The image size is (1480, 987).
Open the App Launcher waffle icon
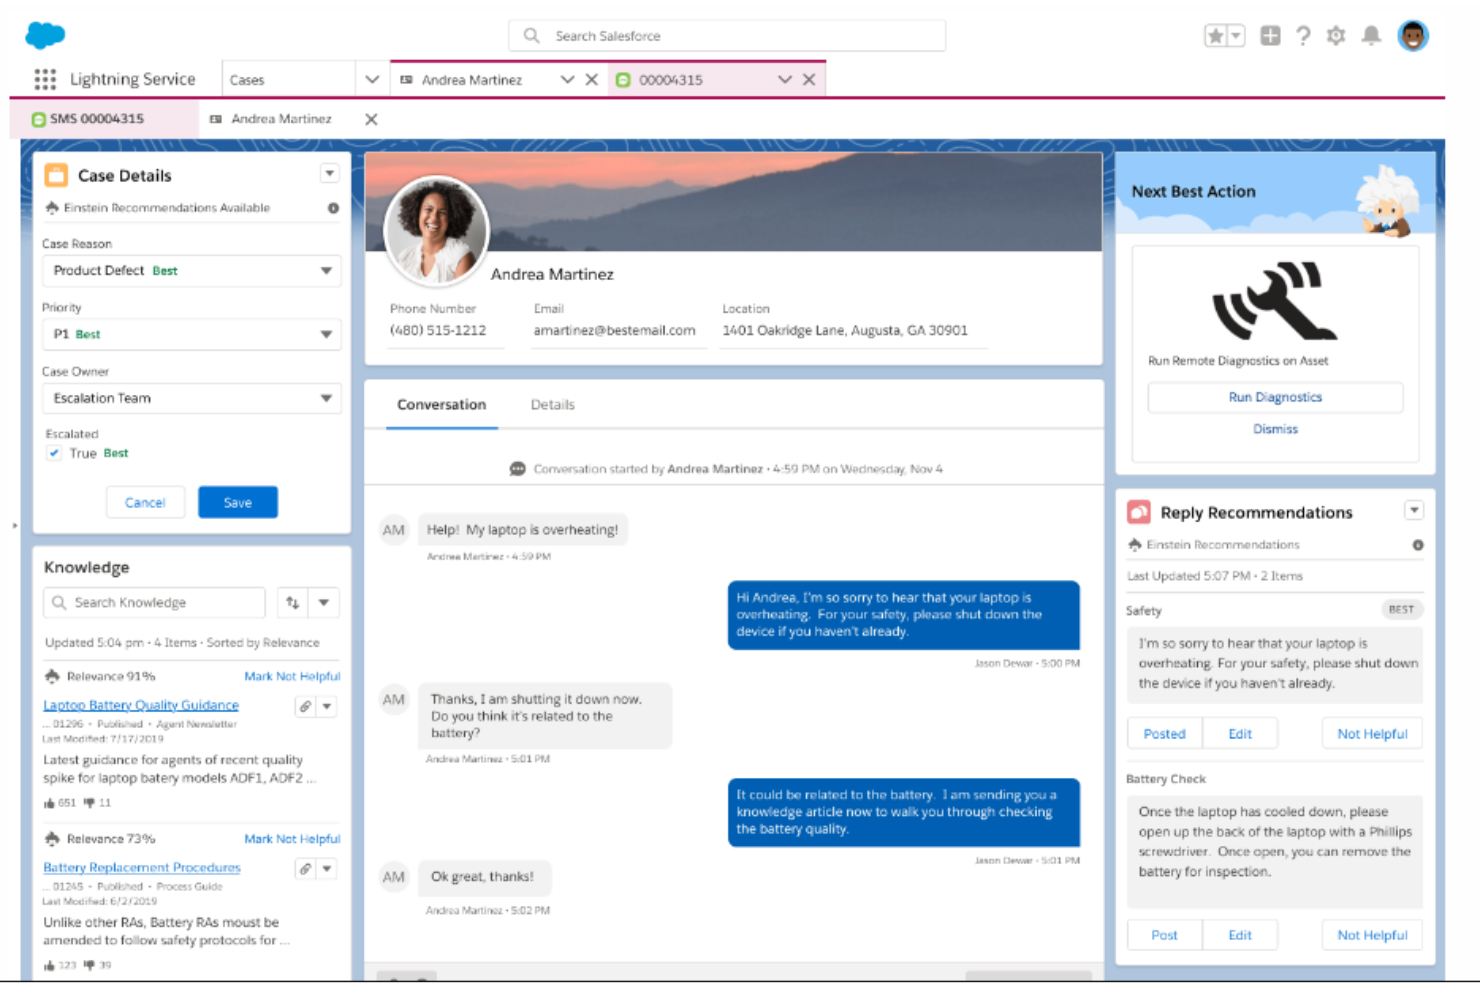[x=44, y=78]
